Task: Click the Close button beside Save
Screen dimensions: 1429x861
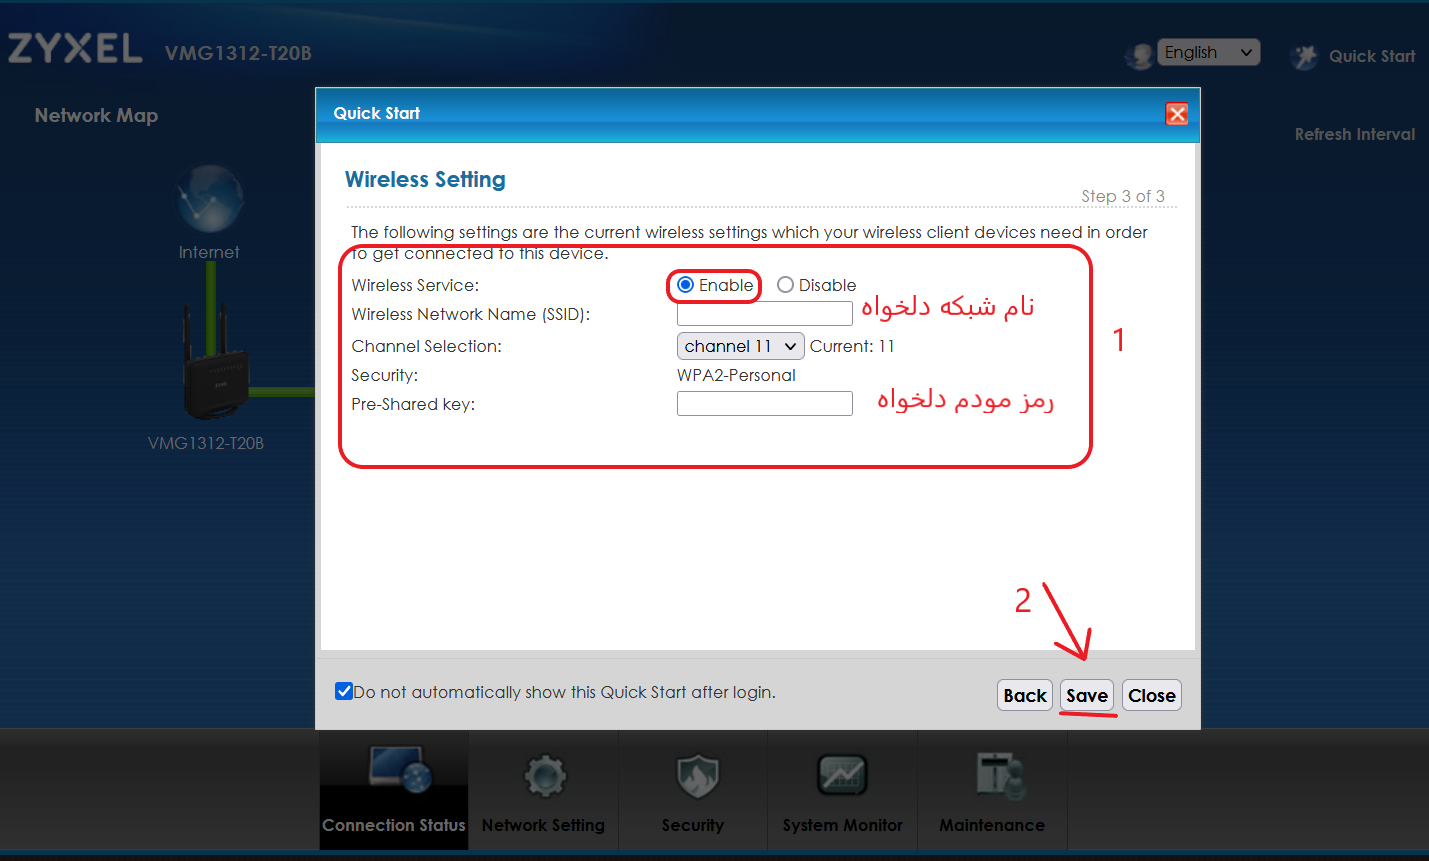Action: tap(1152, 695)
